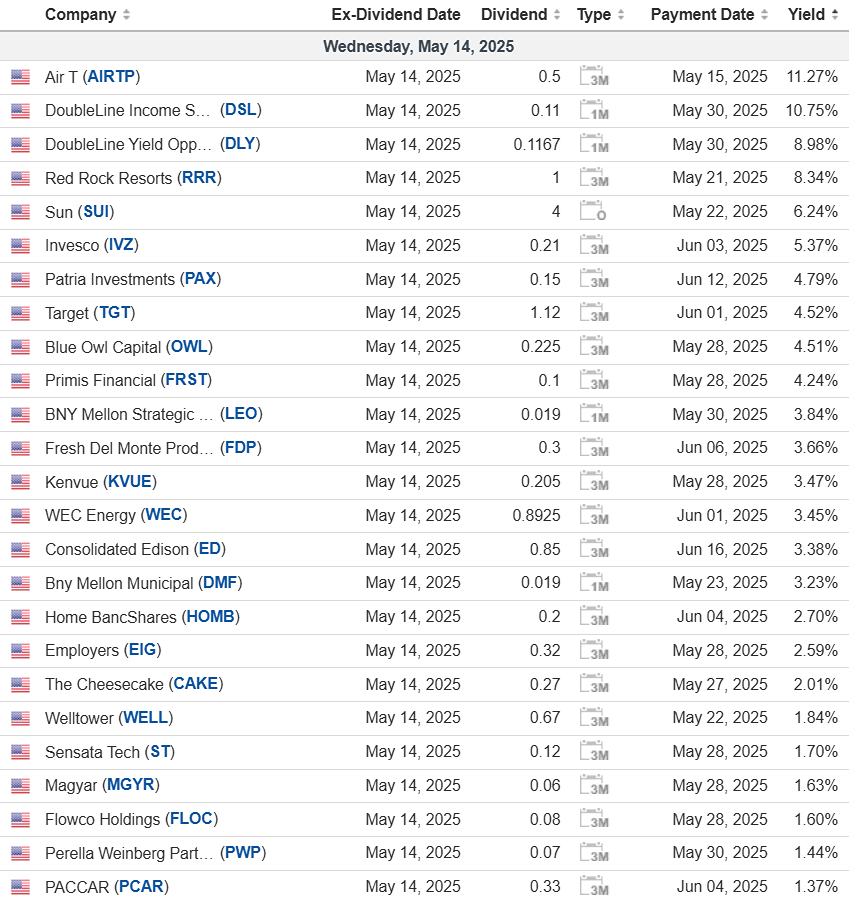Click the 3M type icon in Kenvue row

click(594, 481)
